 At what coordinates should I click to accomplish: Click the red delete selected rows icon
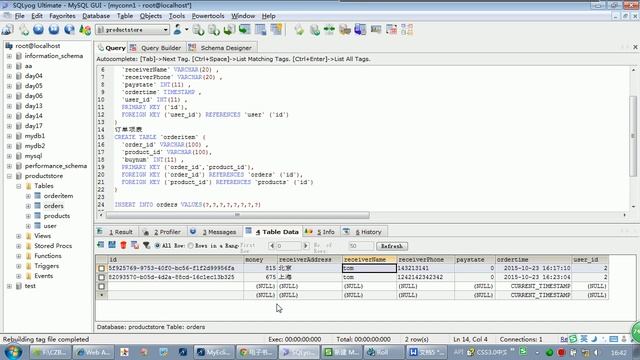(123, 245)
